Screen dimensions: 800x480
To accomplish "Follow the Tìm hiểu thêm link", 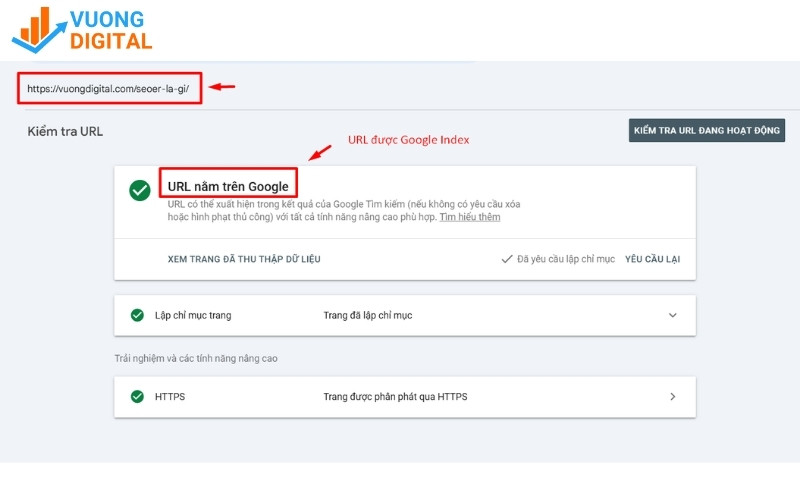I will pos(470,217).
